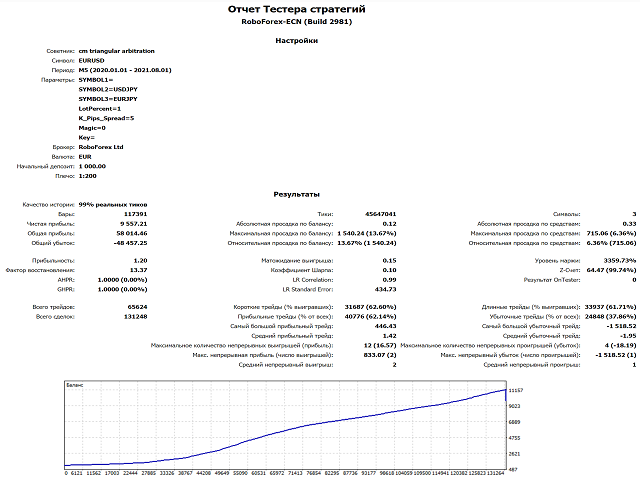Viewport: 640px width, 480px height.
Task: Click the SYMBOL3=EURJPY parameter line
Action: click(108, 99)
